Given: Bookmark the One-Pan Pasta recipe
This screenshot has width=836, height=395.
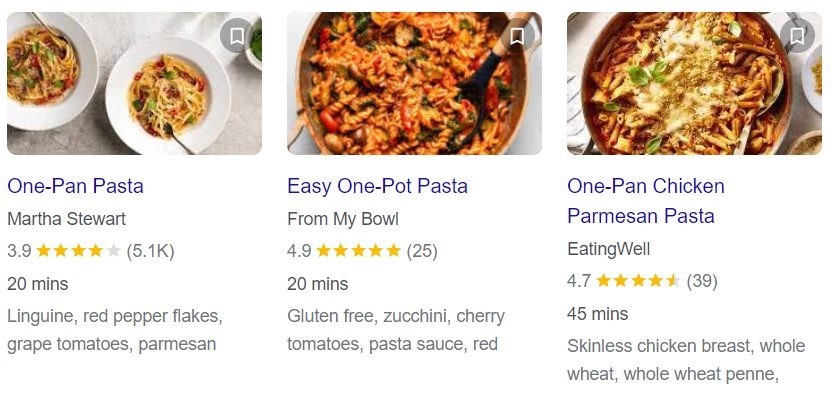Looking at the screenshot, I should click(x=237, y=36).
